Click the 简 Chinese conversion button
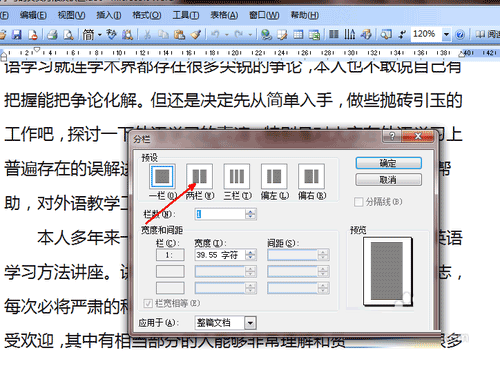Viewport: 500px width, 366px height. pyautogui.click(x=88, y=34)
